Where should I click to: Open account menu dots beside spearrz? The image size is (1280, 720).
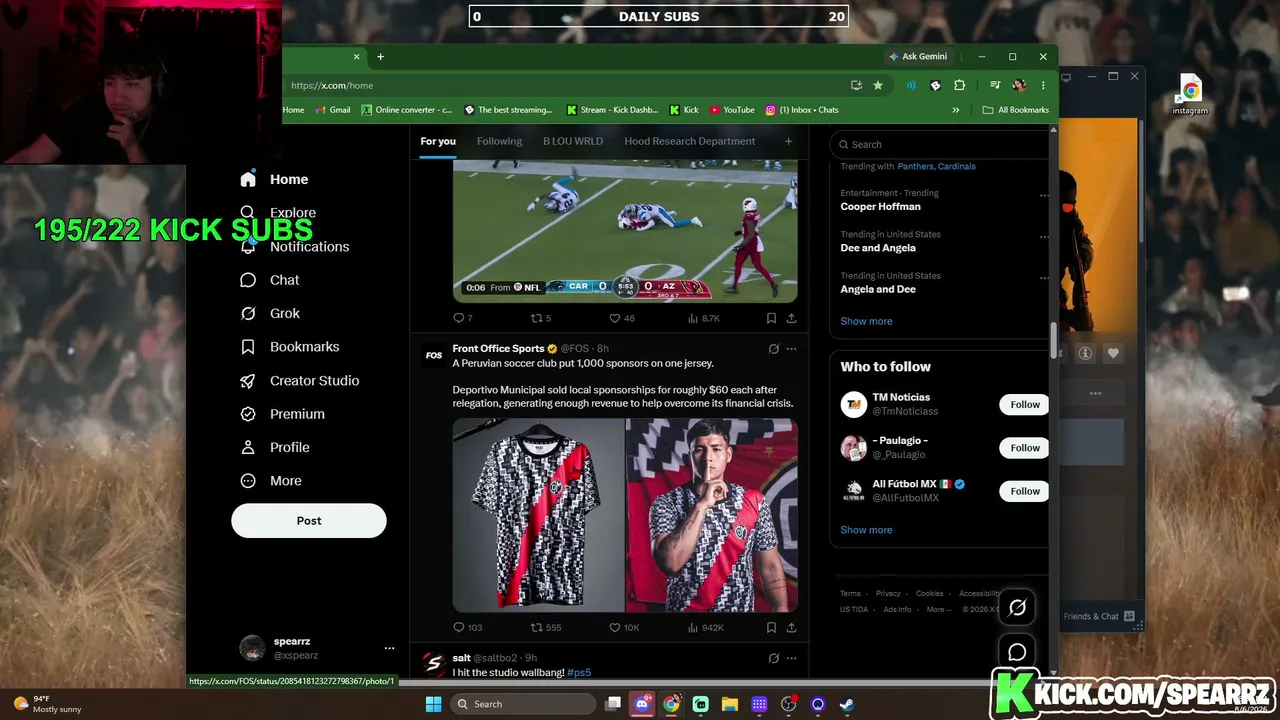[x=389, y=648]
